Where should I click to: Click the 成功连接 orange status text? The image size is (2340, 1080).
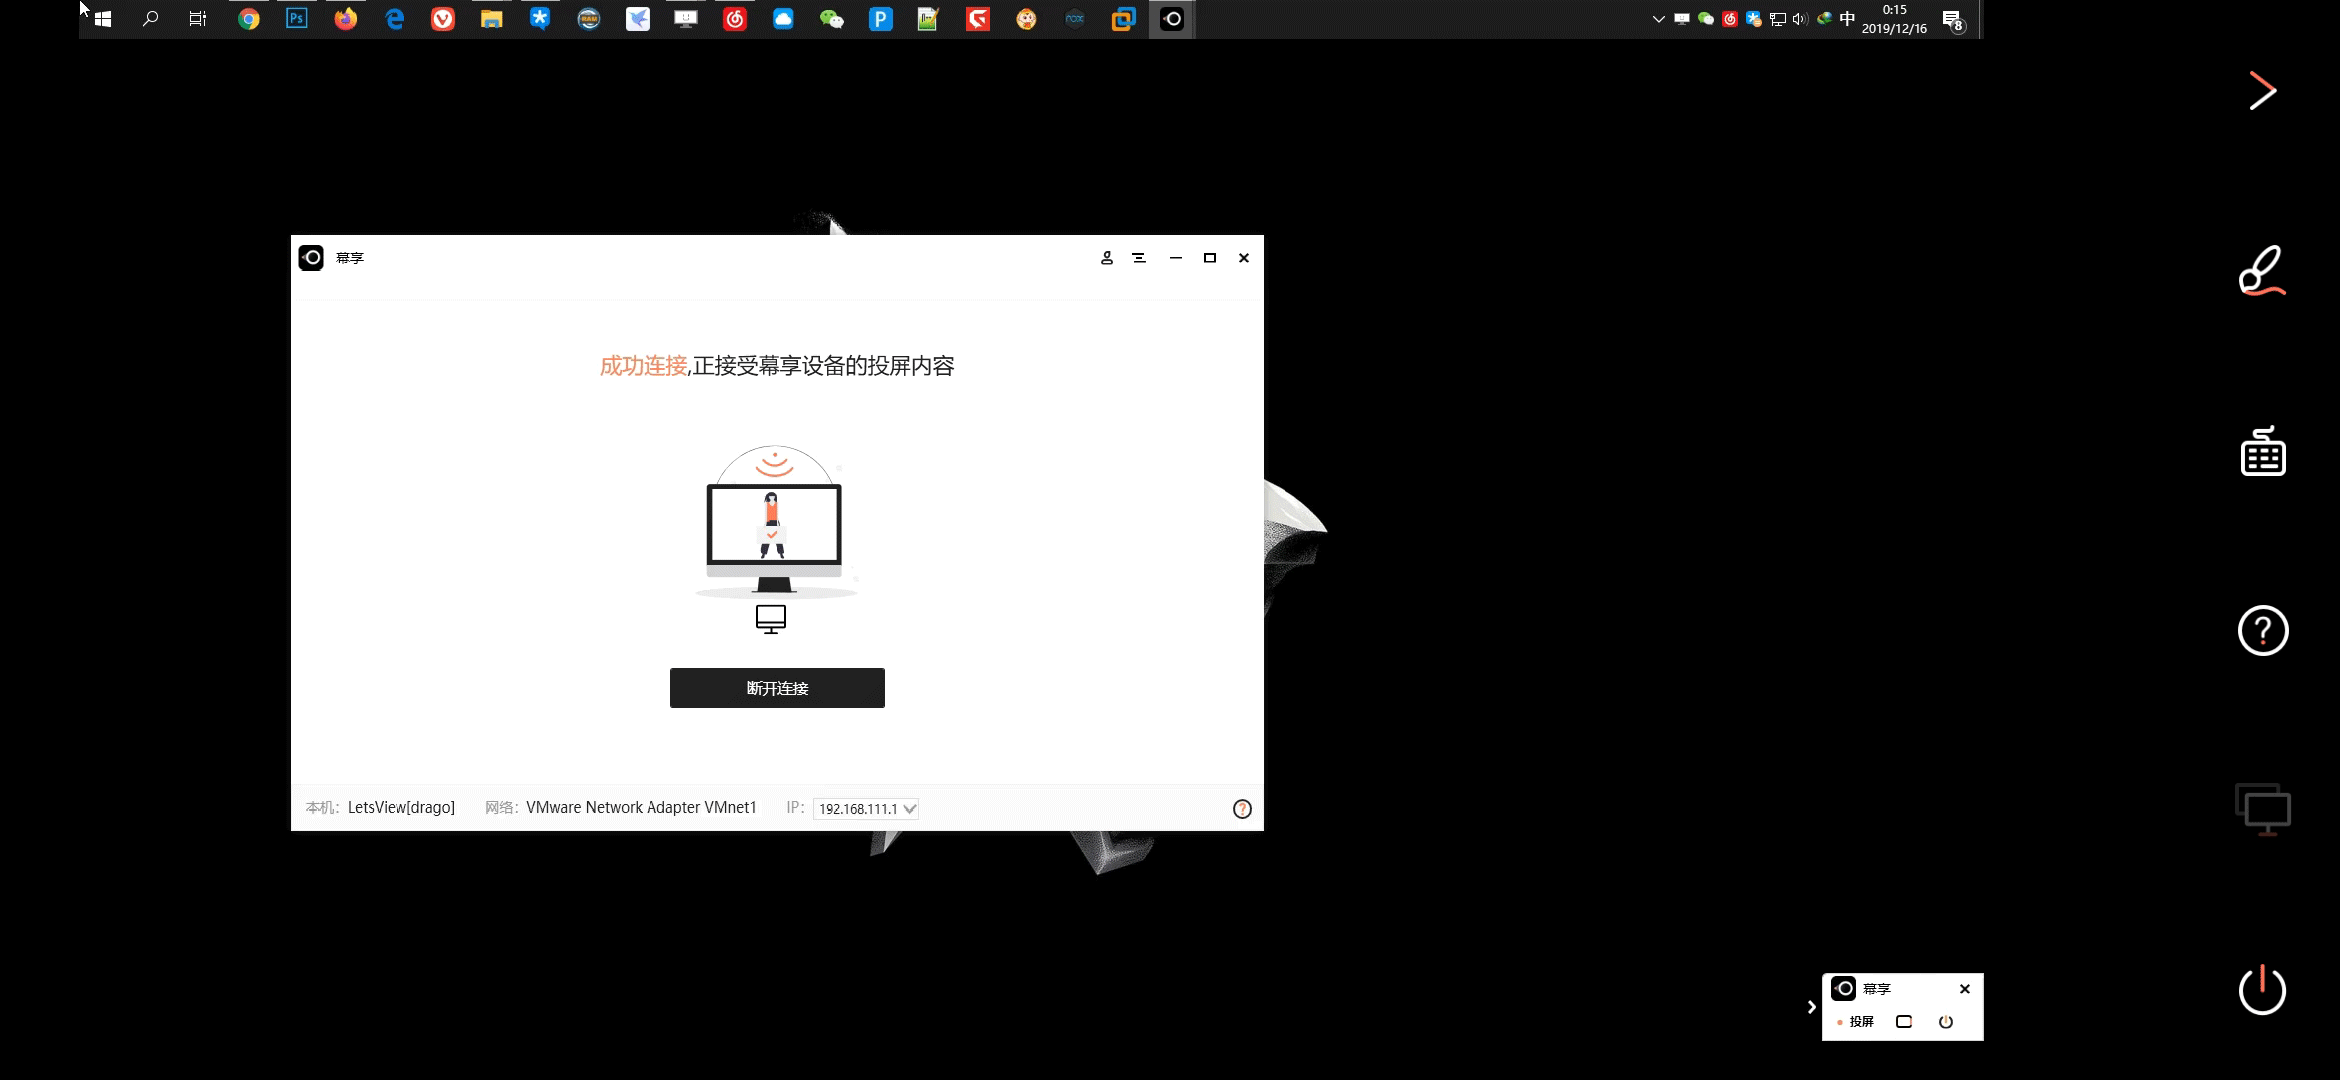pyautogui.click(x=643, y=366)
